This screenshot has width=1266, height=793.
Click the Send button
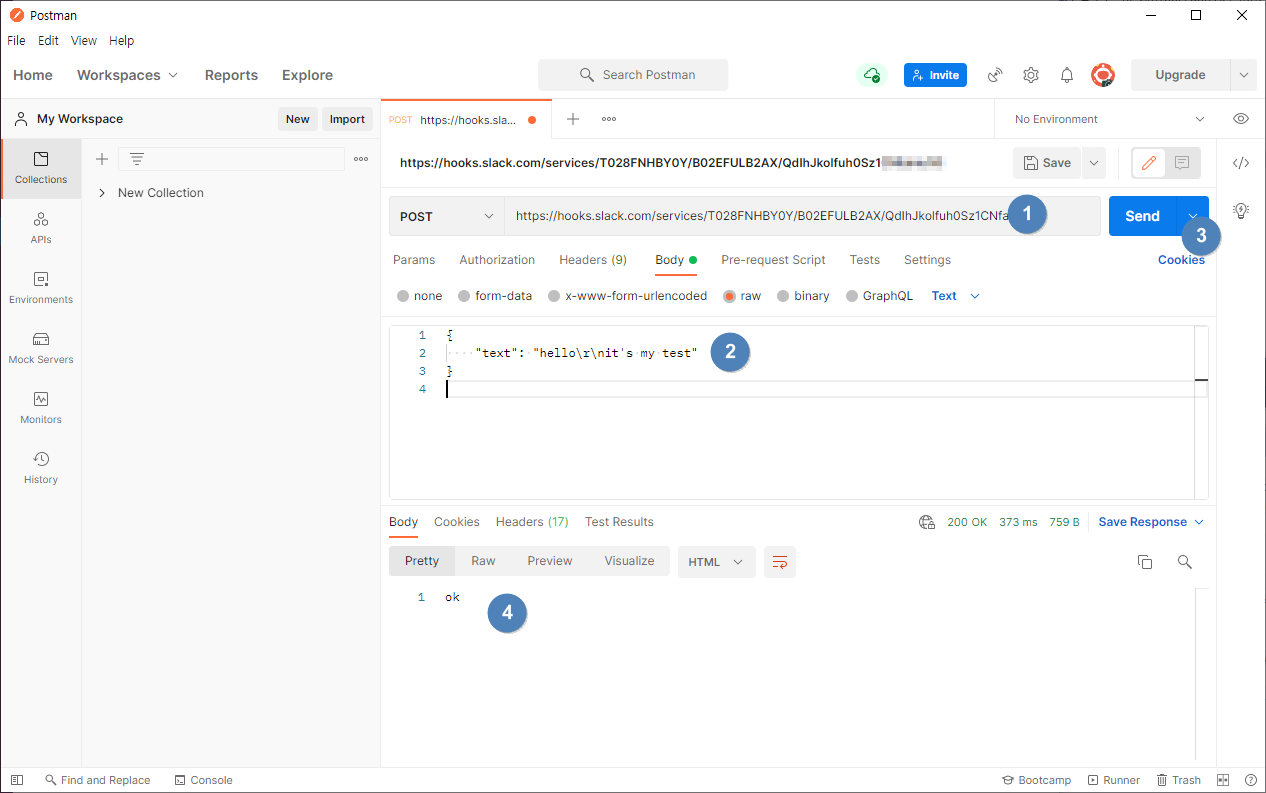(1142, 216)
